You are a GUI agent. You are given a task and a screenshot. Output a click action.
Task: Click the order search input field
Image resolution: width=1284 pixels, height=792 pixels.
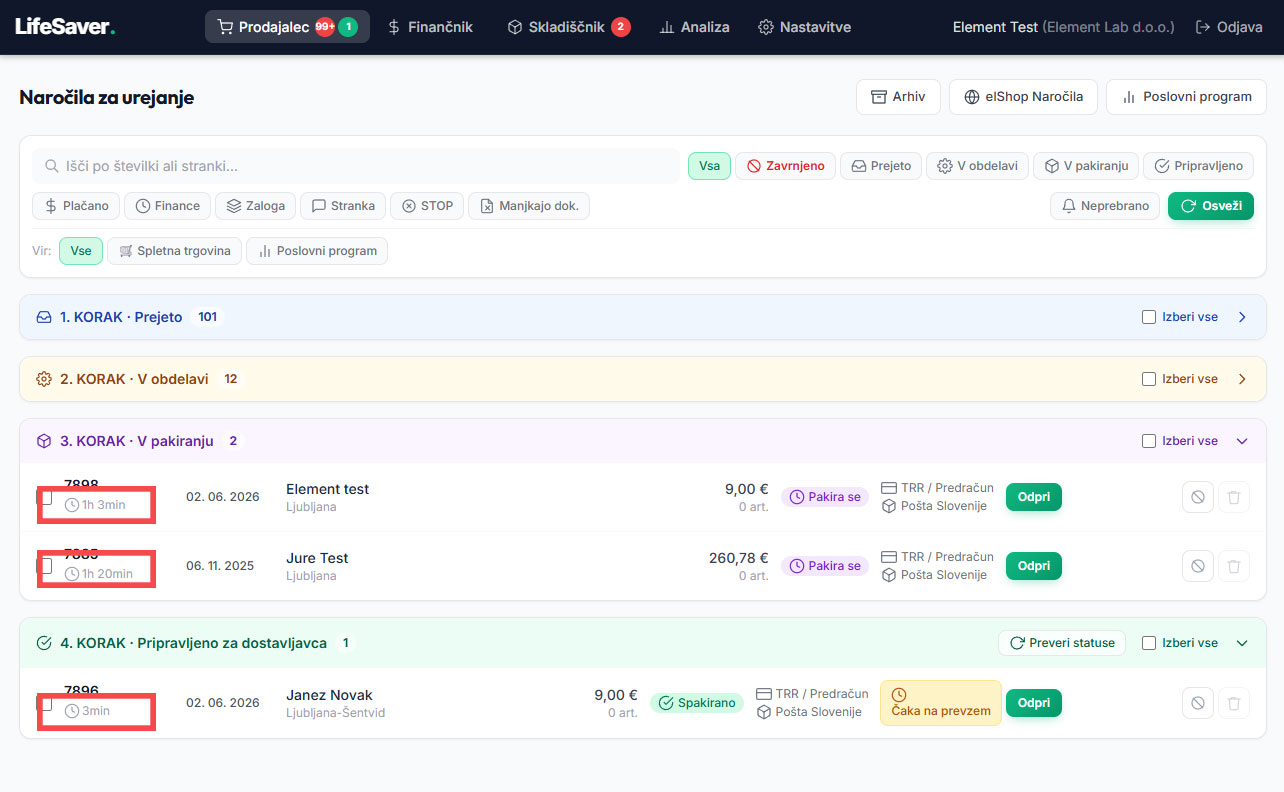(x=356, y=166)
